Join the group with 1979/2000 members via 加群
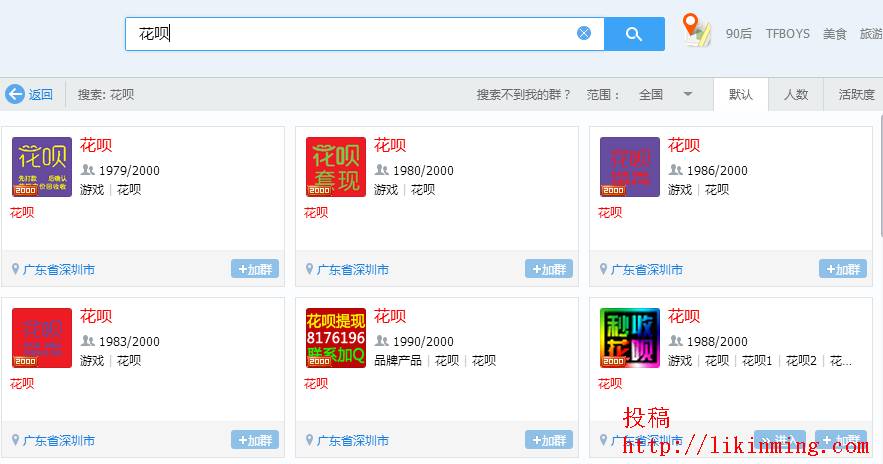This screenshot has width=883, height=464. pos(255,269)
